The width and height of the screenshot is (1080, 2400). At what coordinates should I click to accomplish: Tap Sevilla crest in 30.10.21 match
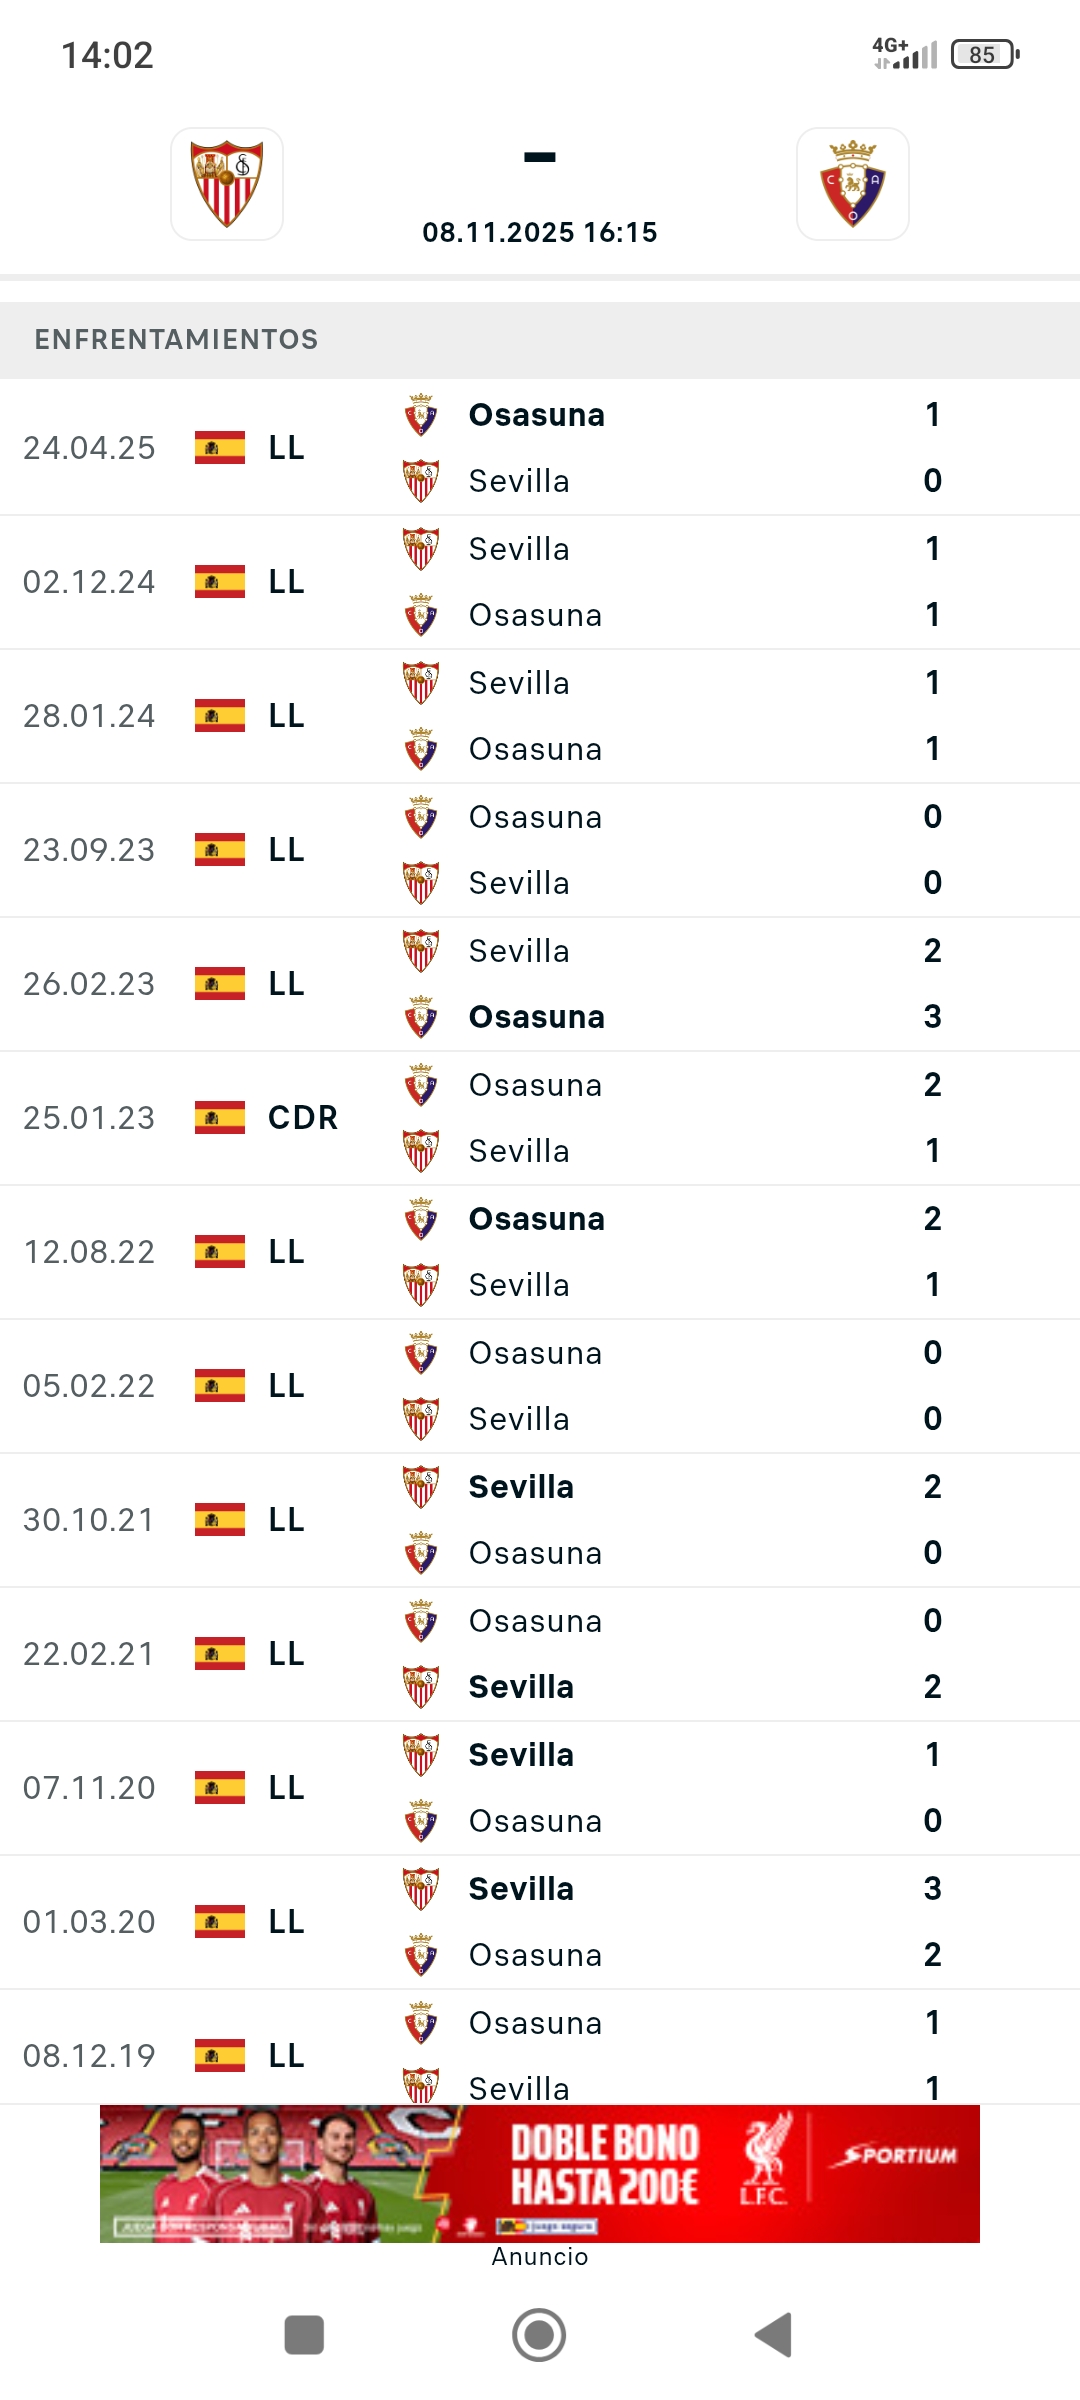coord(421,1487)
